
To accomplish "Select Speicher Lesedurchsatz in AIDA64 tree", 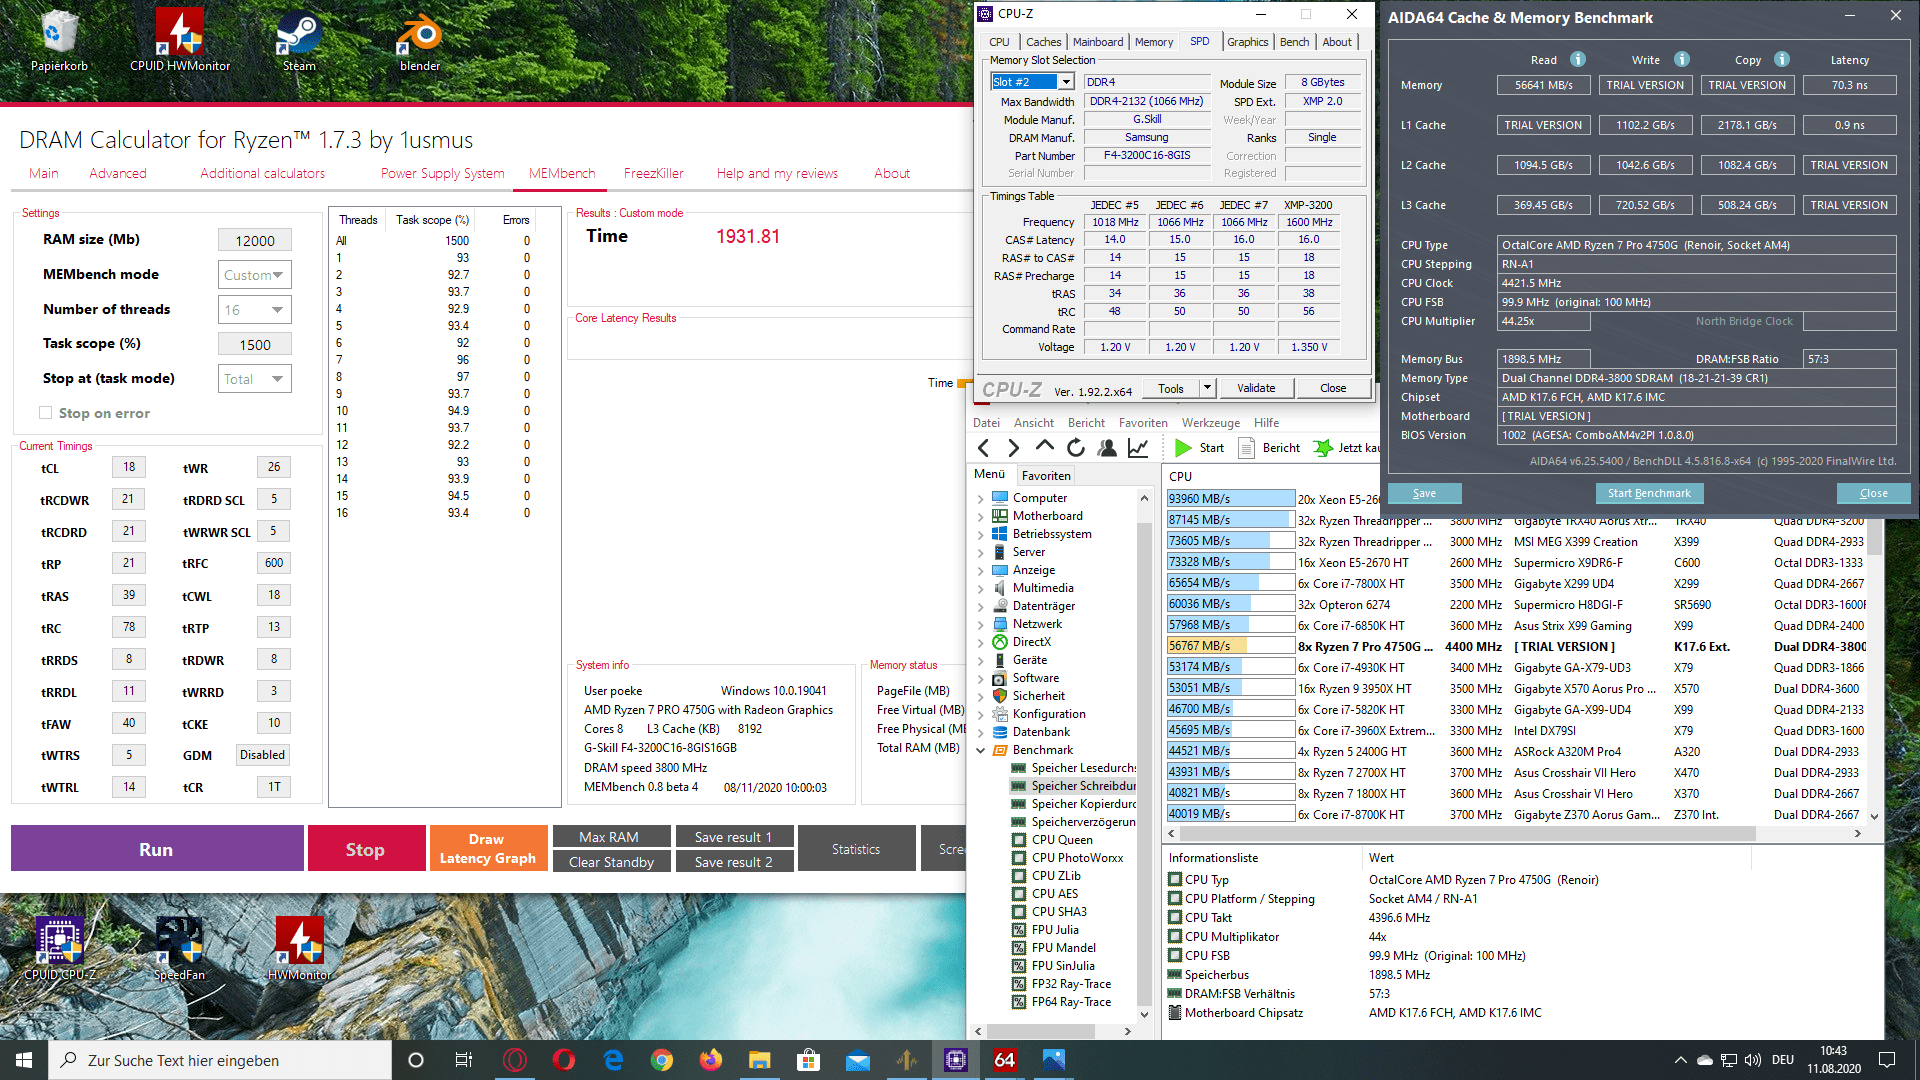I will 1074,768.
